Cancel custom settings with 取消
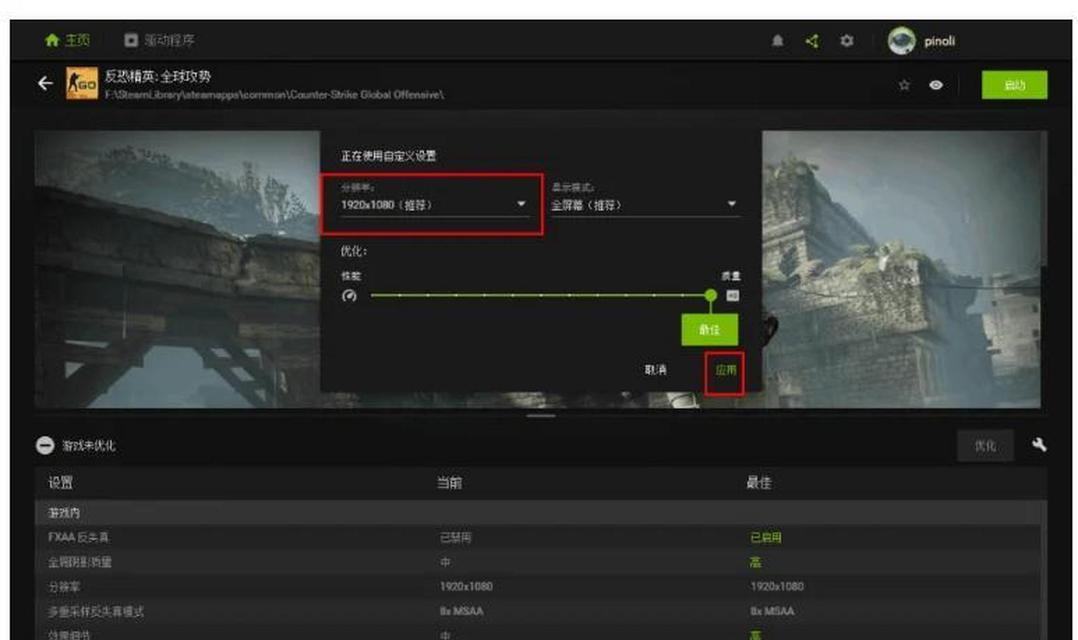The width and height of the screenshot is (1078, 640). (655, 370)
